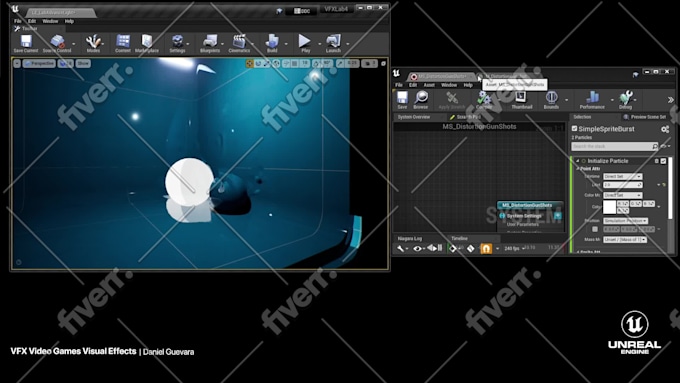Switch to the Preview Scene Settings tab

(644, 117)
